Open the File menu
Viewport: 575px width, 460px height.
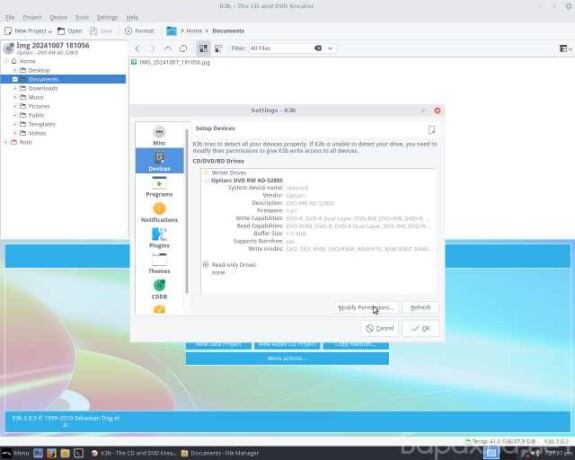click(10, 17)
